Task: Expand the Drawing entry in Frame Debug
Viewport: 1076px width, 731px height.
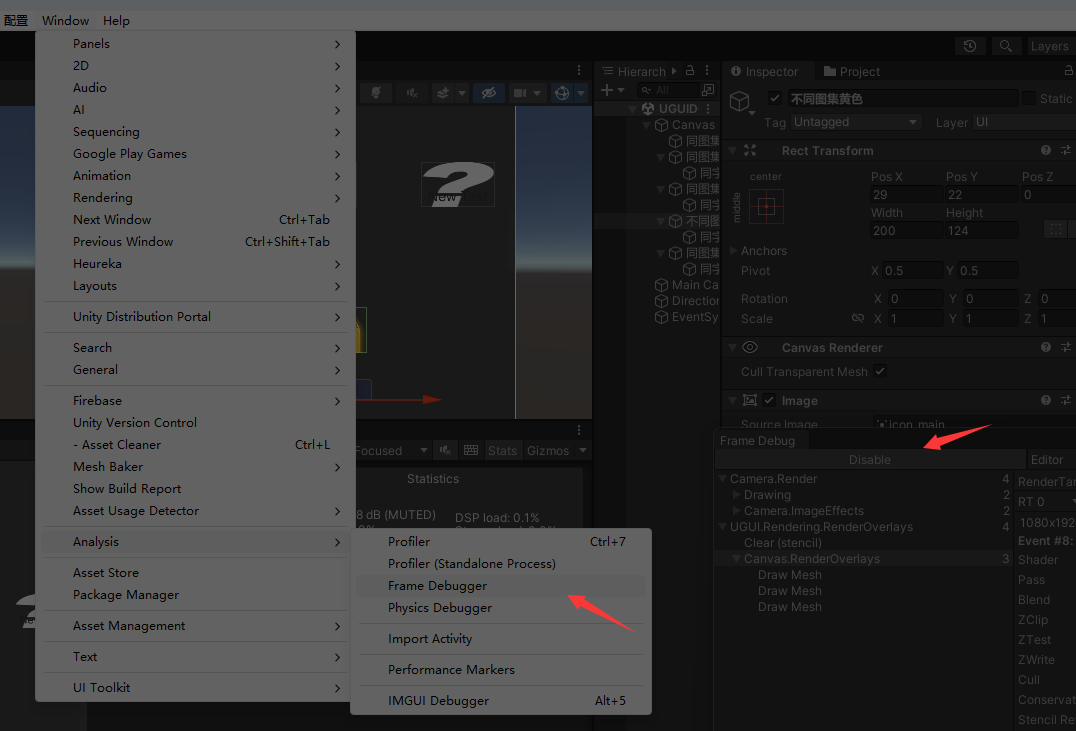Action: point(736,494)
